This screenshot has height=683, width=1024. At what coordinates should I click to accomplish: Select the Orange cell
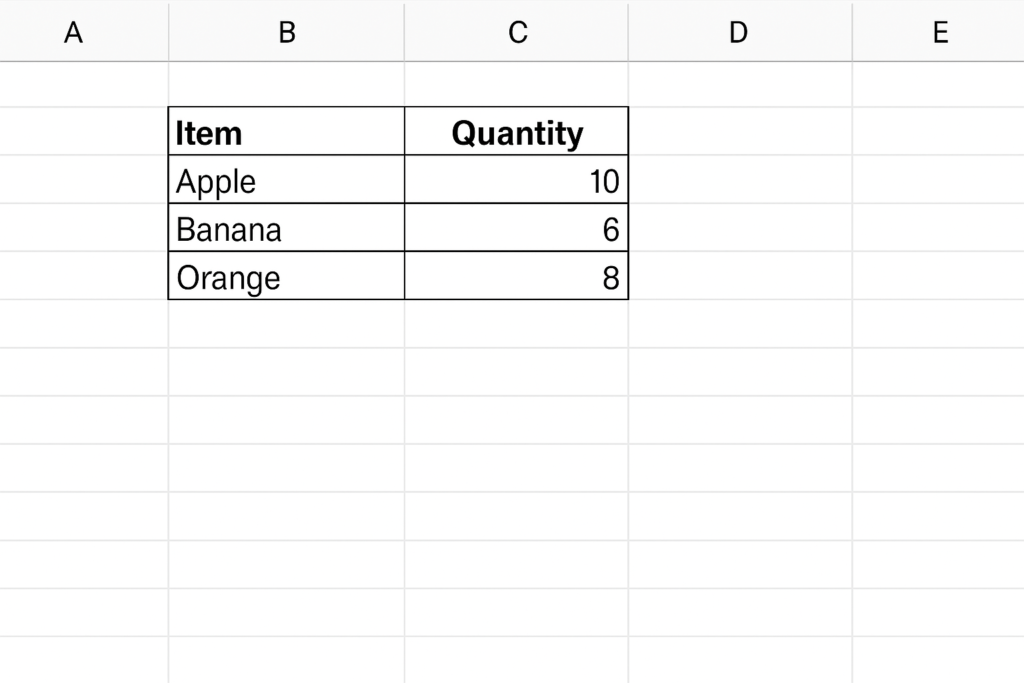point(286,276)
